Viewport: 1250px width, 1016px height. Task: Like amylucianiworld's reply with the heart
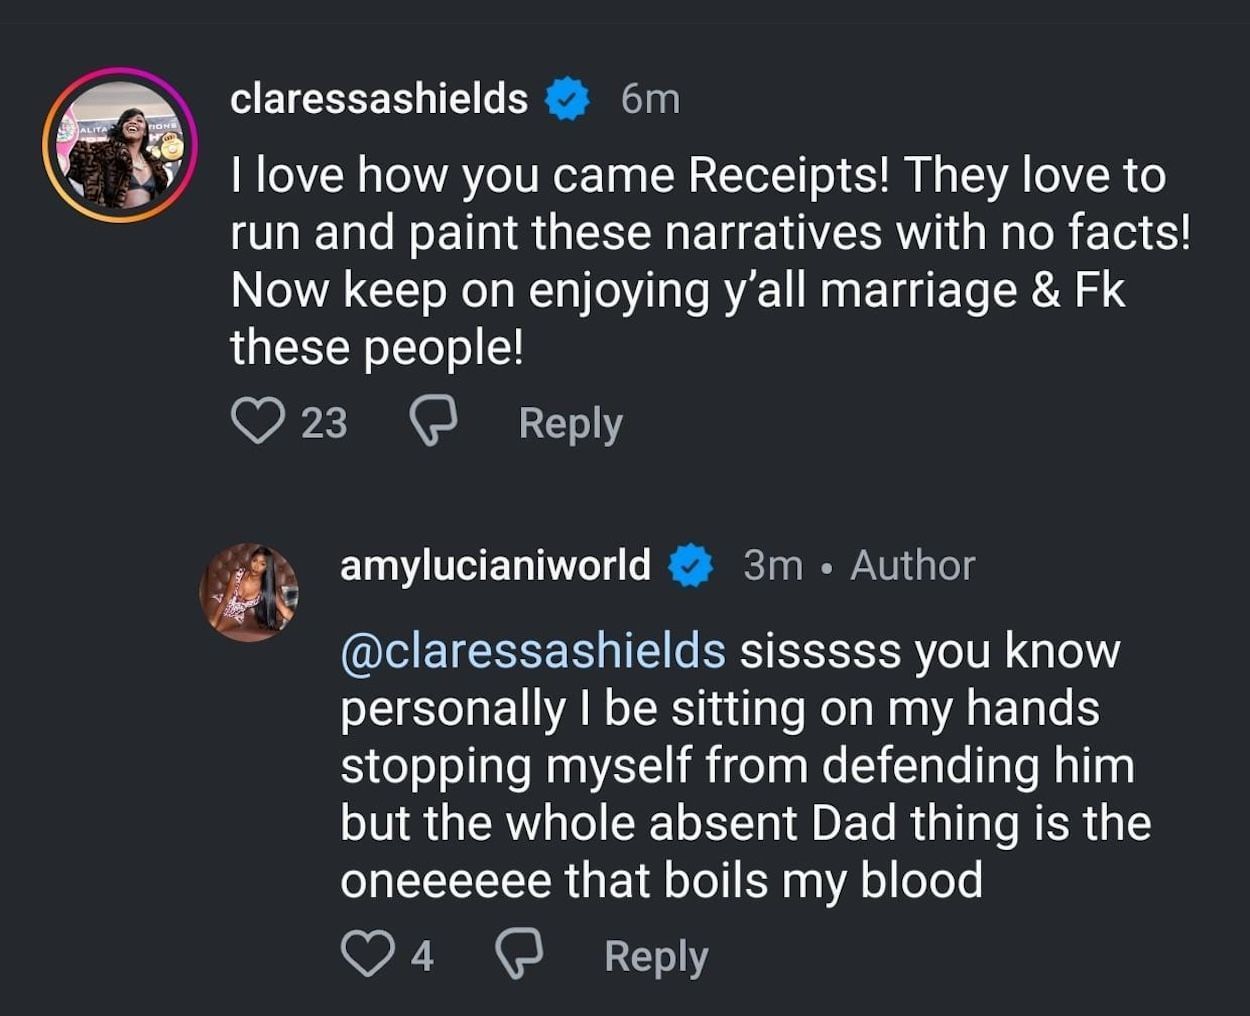click(367, 954)
